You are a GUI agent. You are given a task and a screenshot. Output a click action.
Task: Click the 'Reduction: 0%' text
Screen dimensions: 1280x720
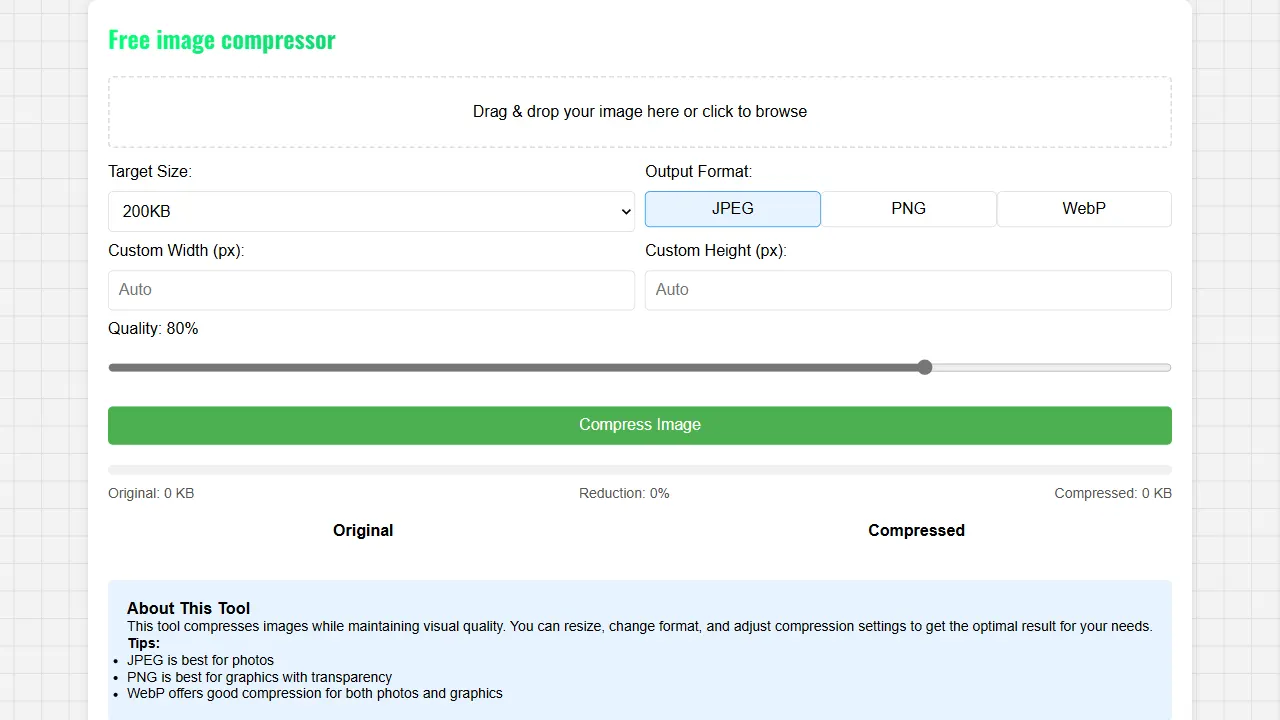[624, 493]
